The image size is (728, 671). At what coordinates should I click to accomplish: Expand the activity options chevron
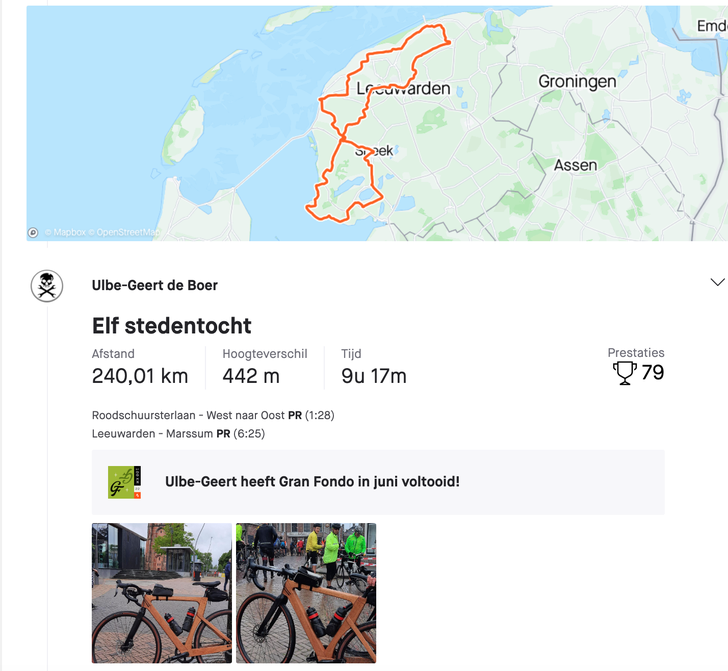pyautogui.click(x=716, y=282)
